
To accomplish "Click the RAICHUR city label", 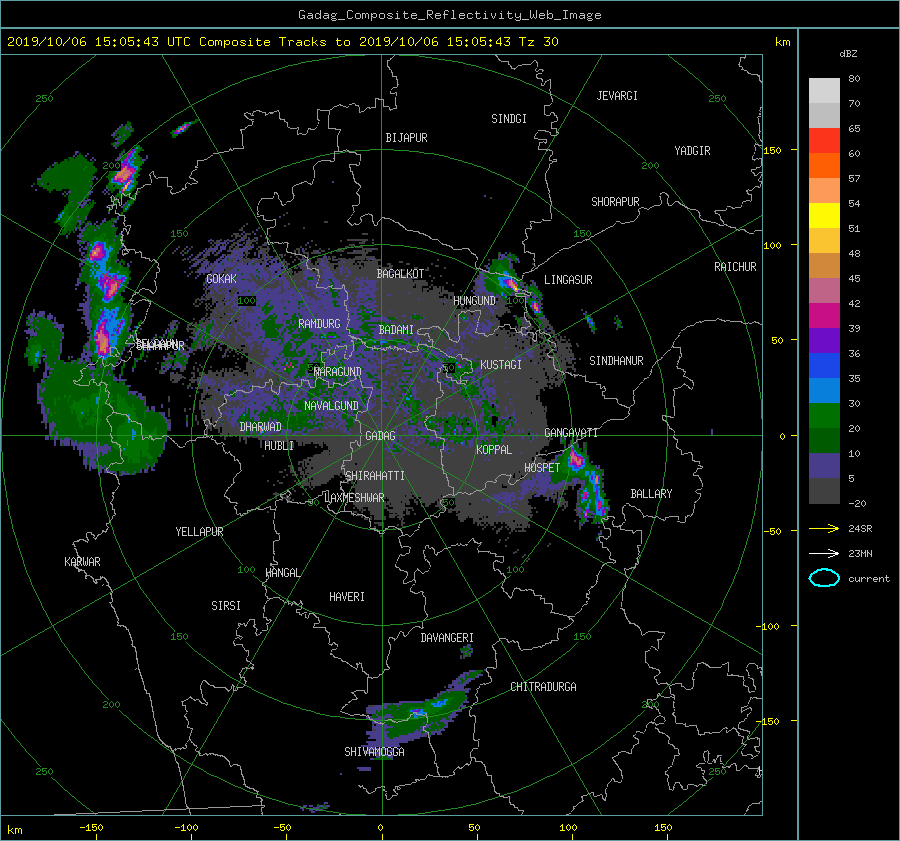I will tap(735, 267).
